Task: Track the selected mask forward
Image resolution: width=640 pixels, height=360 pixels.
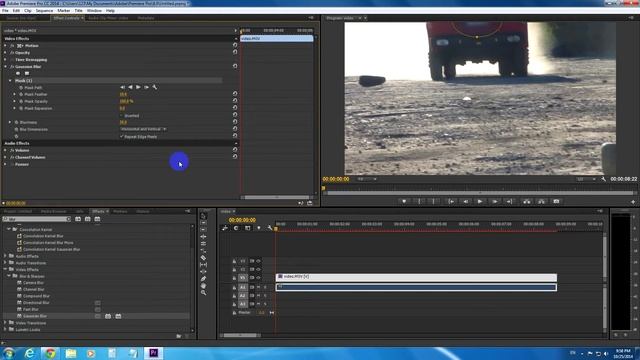Action: click(x=138, y=87)
